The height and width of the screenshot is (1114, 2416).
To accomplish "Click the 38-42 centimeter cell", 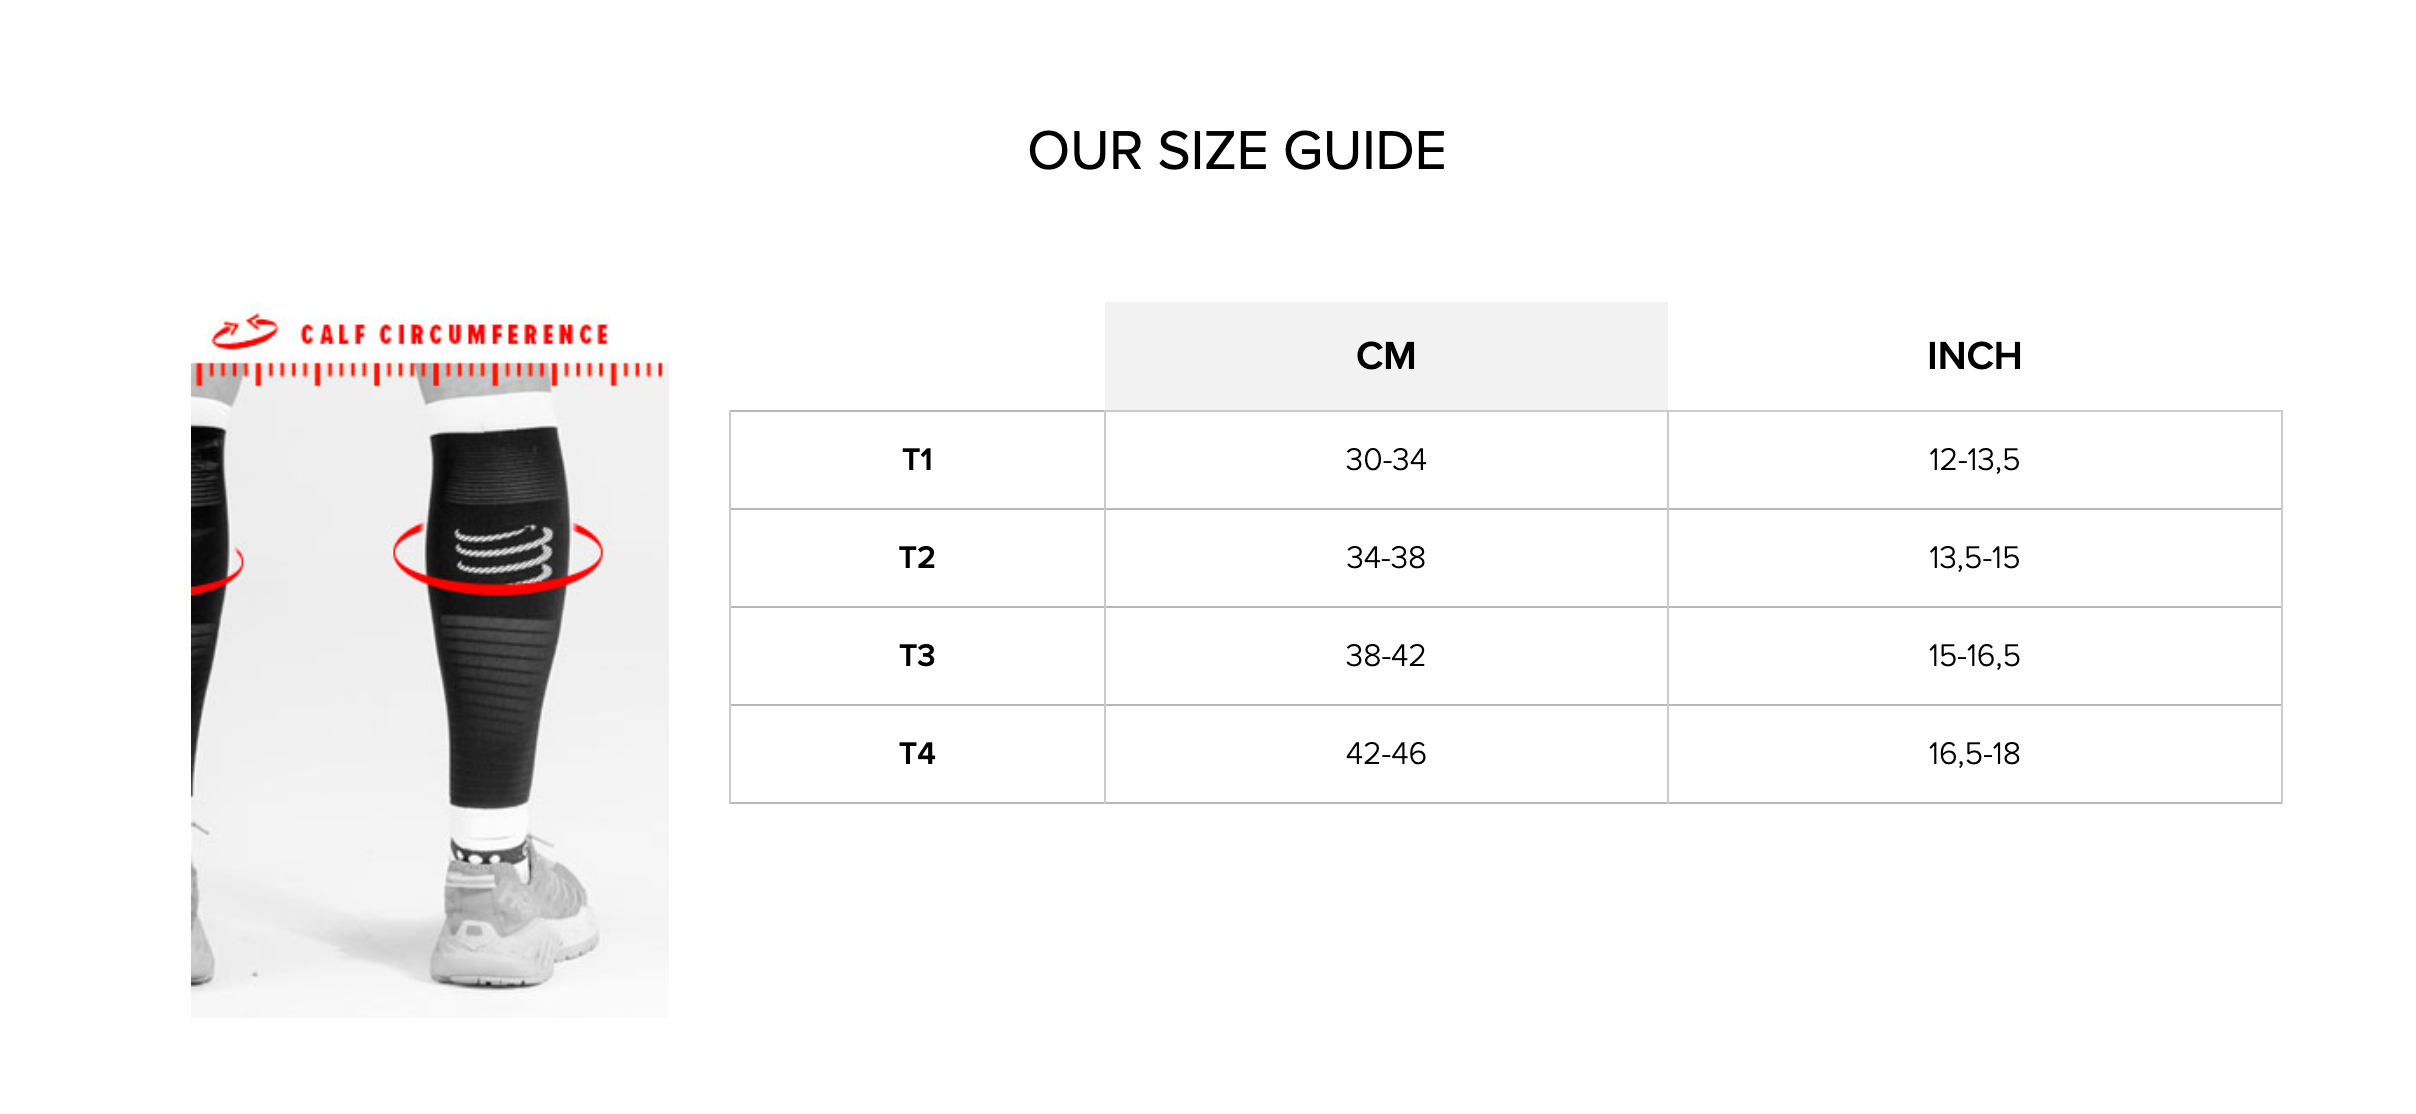I will point(1386,656).
